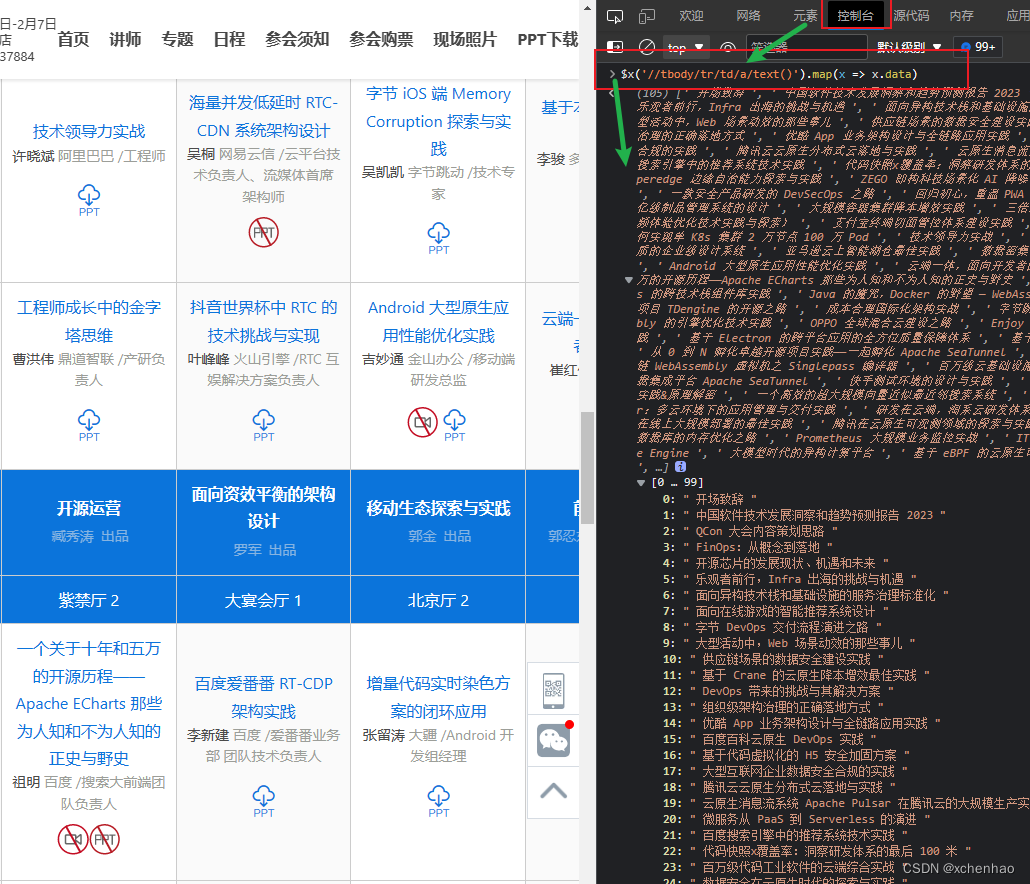Show console sidebar panel icon
Screen dimensions: 1030x884
click(x=615, y=47)
